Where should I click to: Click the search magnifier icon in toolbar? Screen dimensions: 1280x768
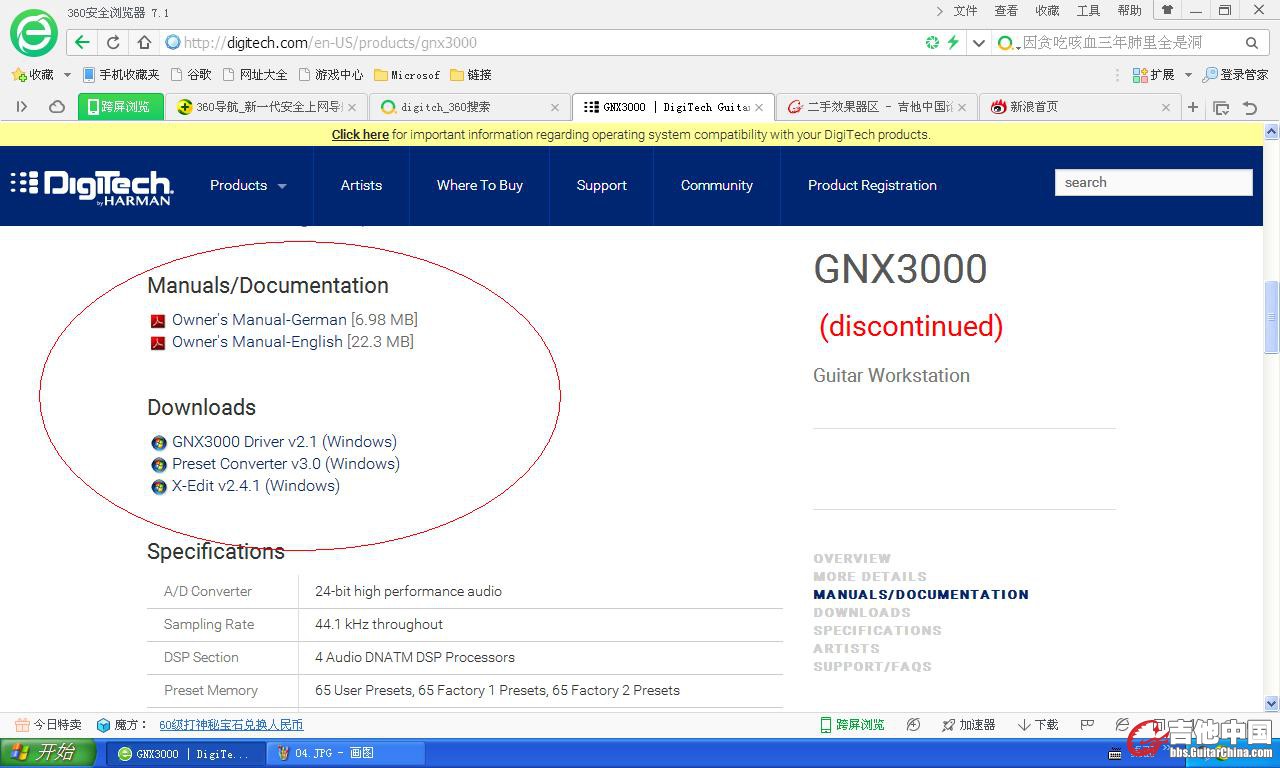click(1251, 43)
